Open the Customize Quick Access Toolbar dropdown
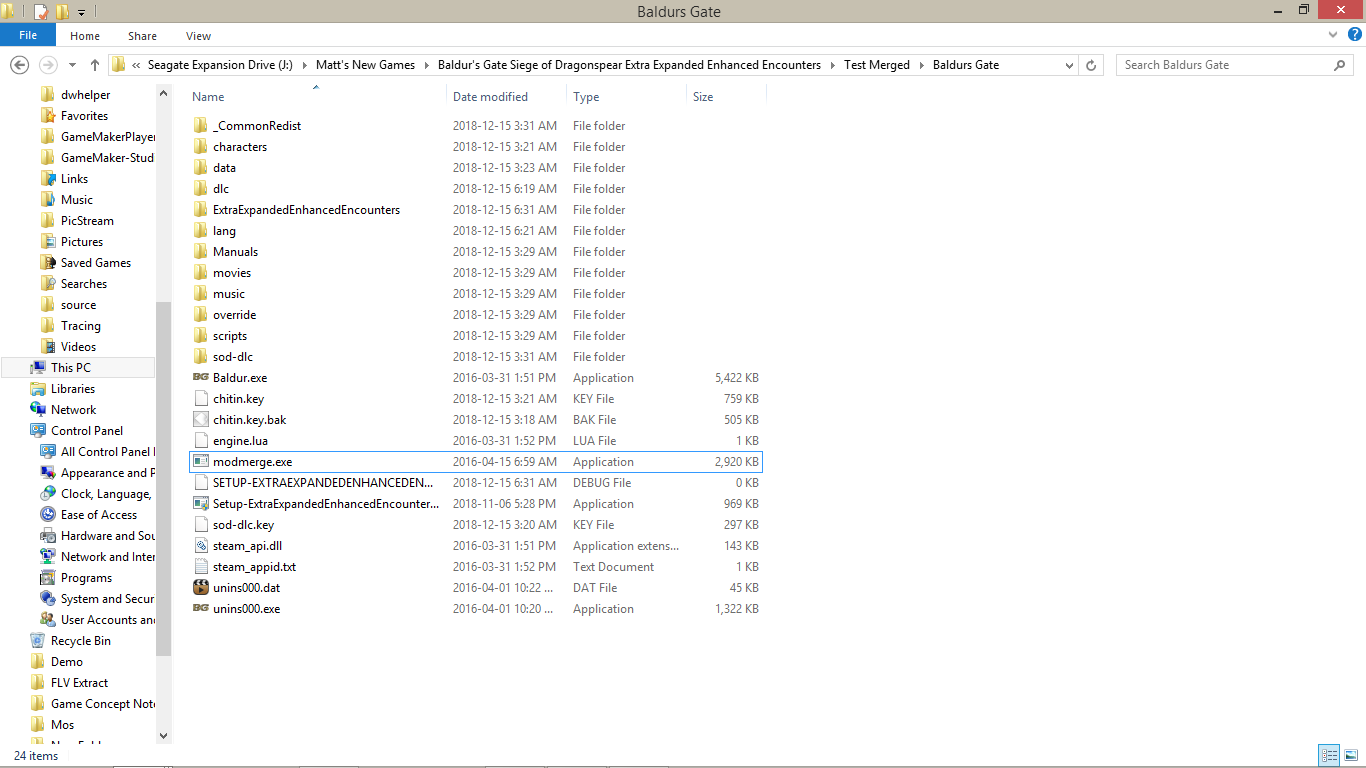The width and height of the screenshot is (1366, 768). [82, 13]
